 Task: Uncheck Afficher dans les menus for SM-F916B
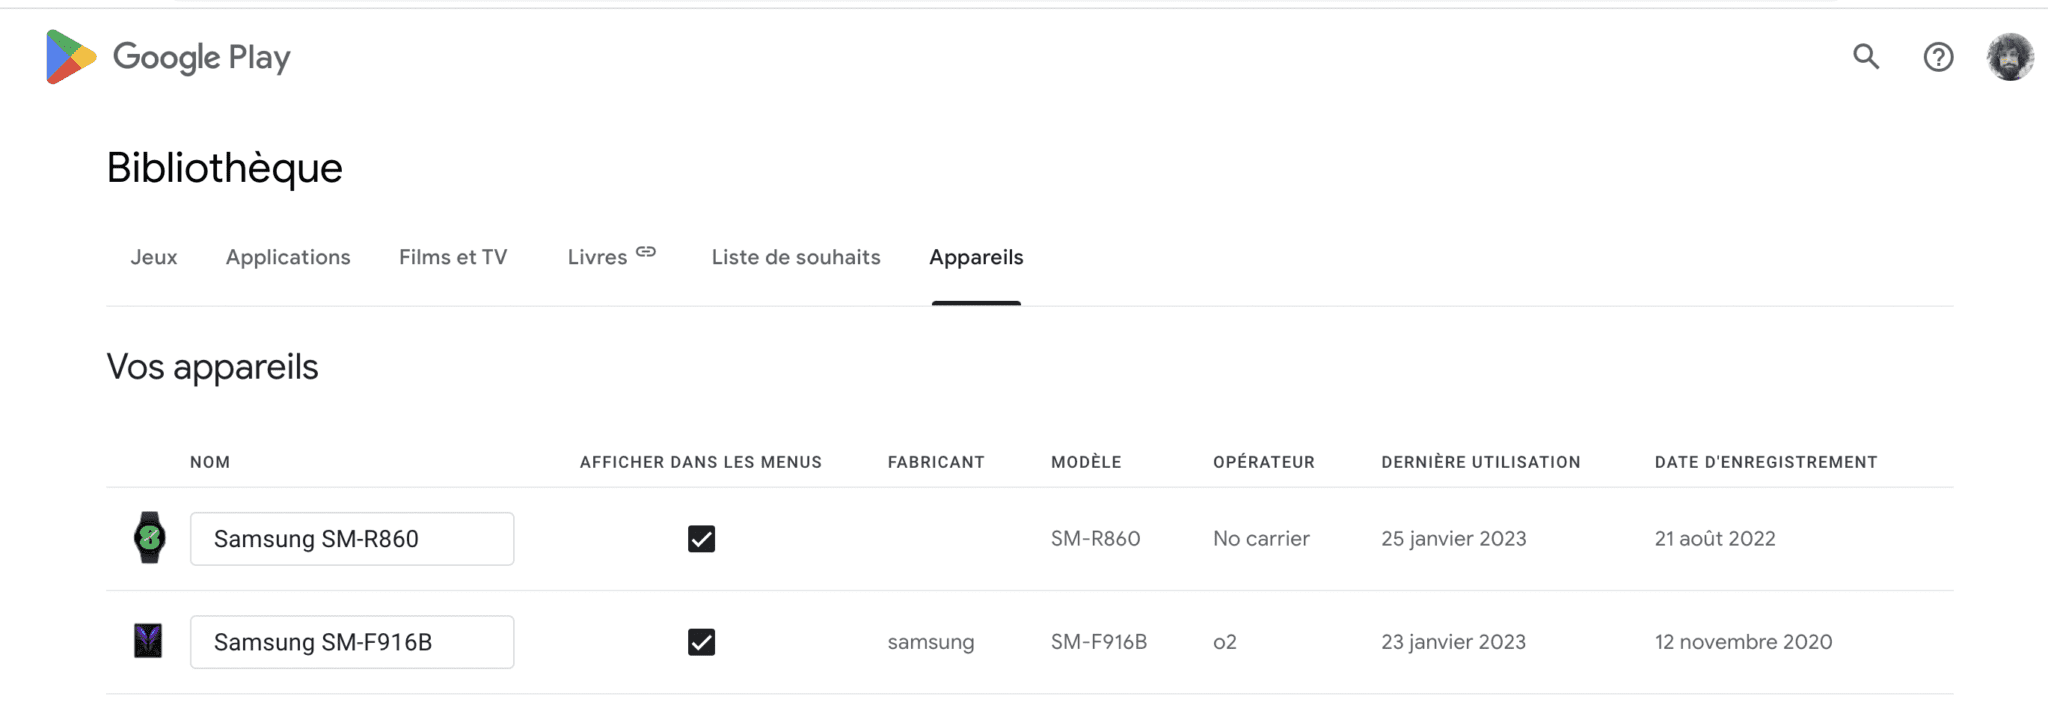coord(701,641)
